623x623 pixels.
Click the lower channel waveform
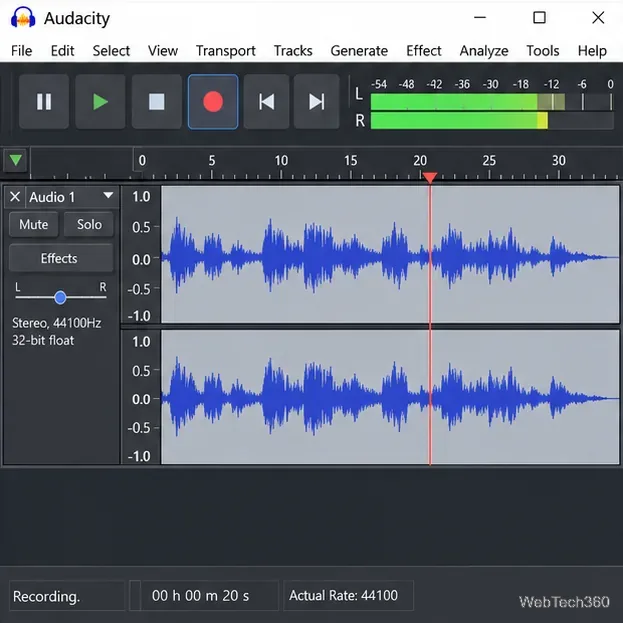[390, 397]
